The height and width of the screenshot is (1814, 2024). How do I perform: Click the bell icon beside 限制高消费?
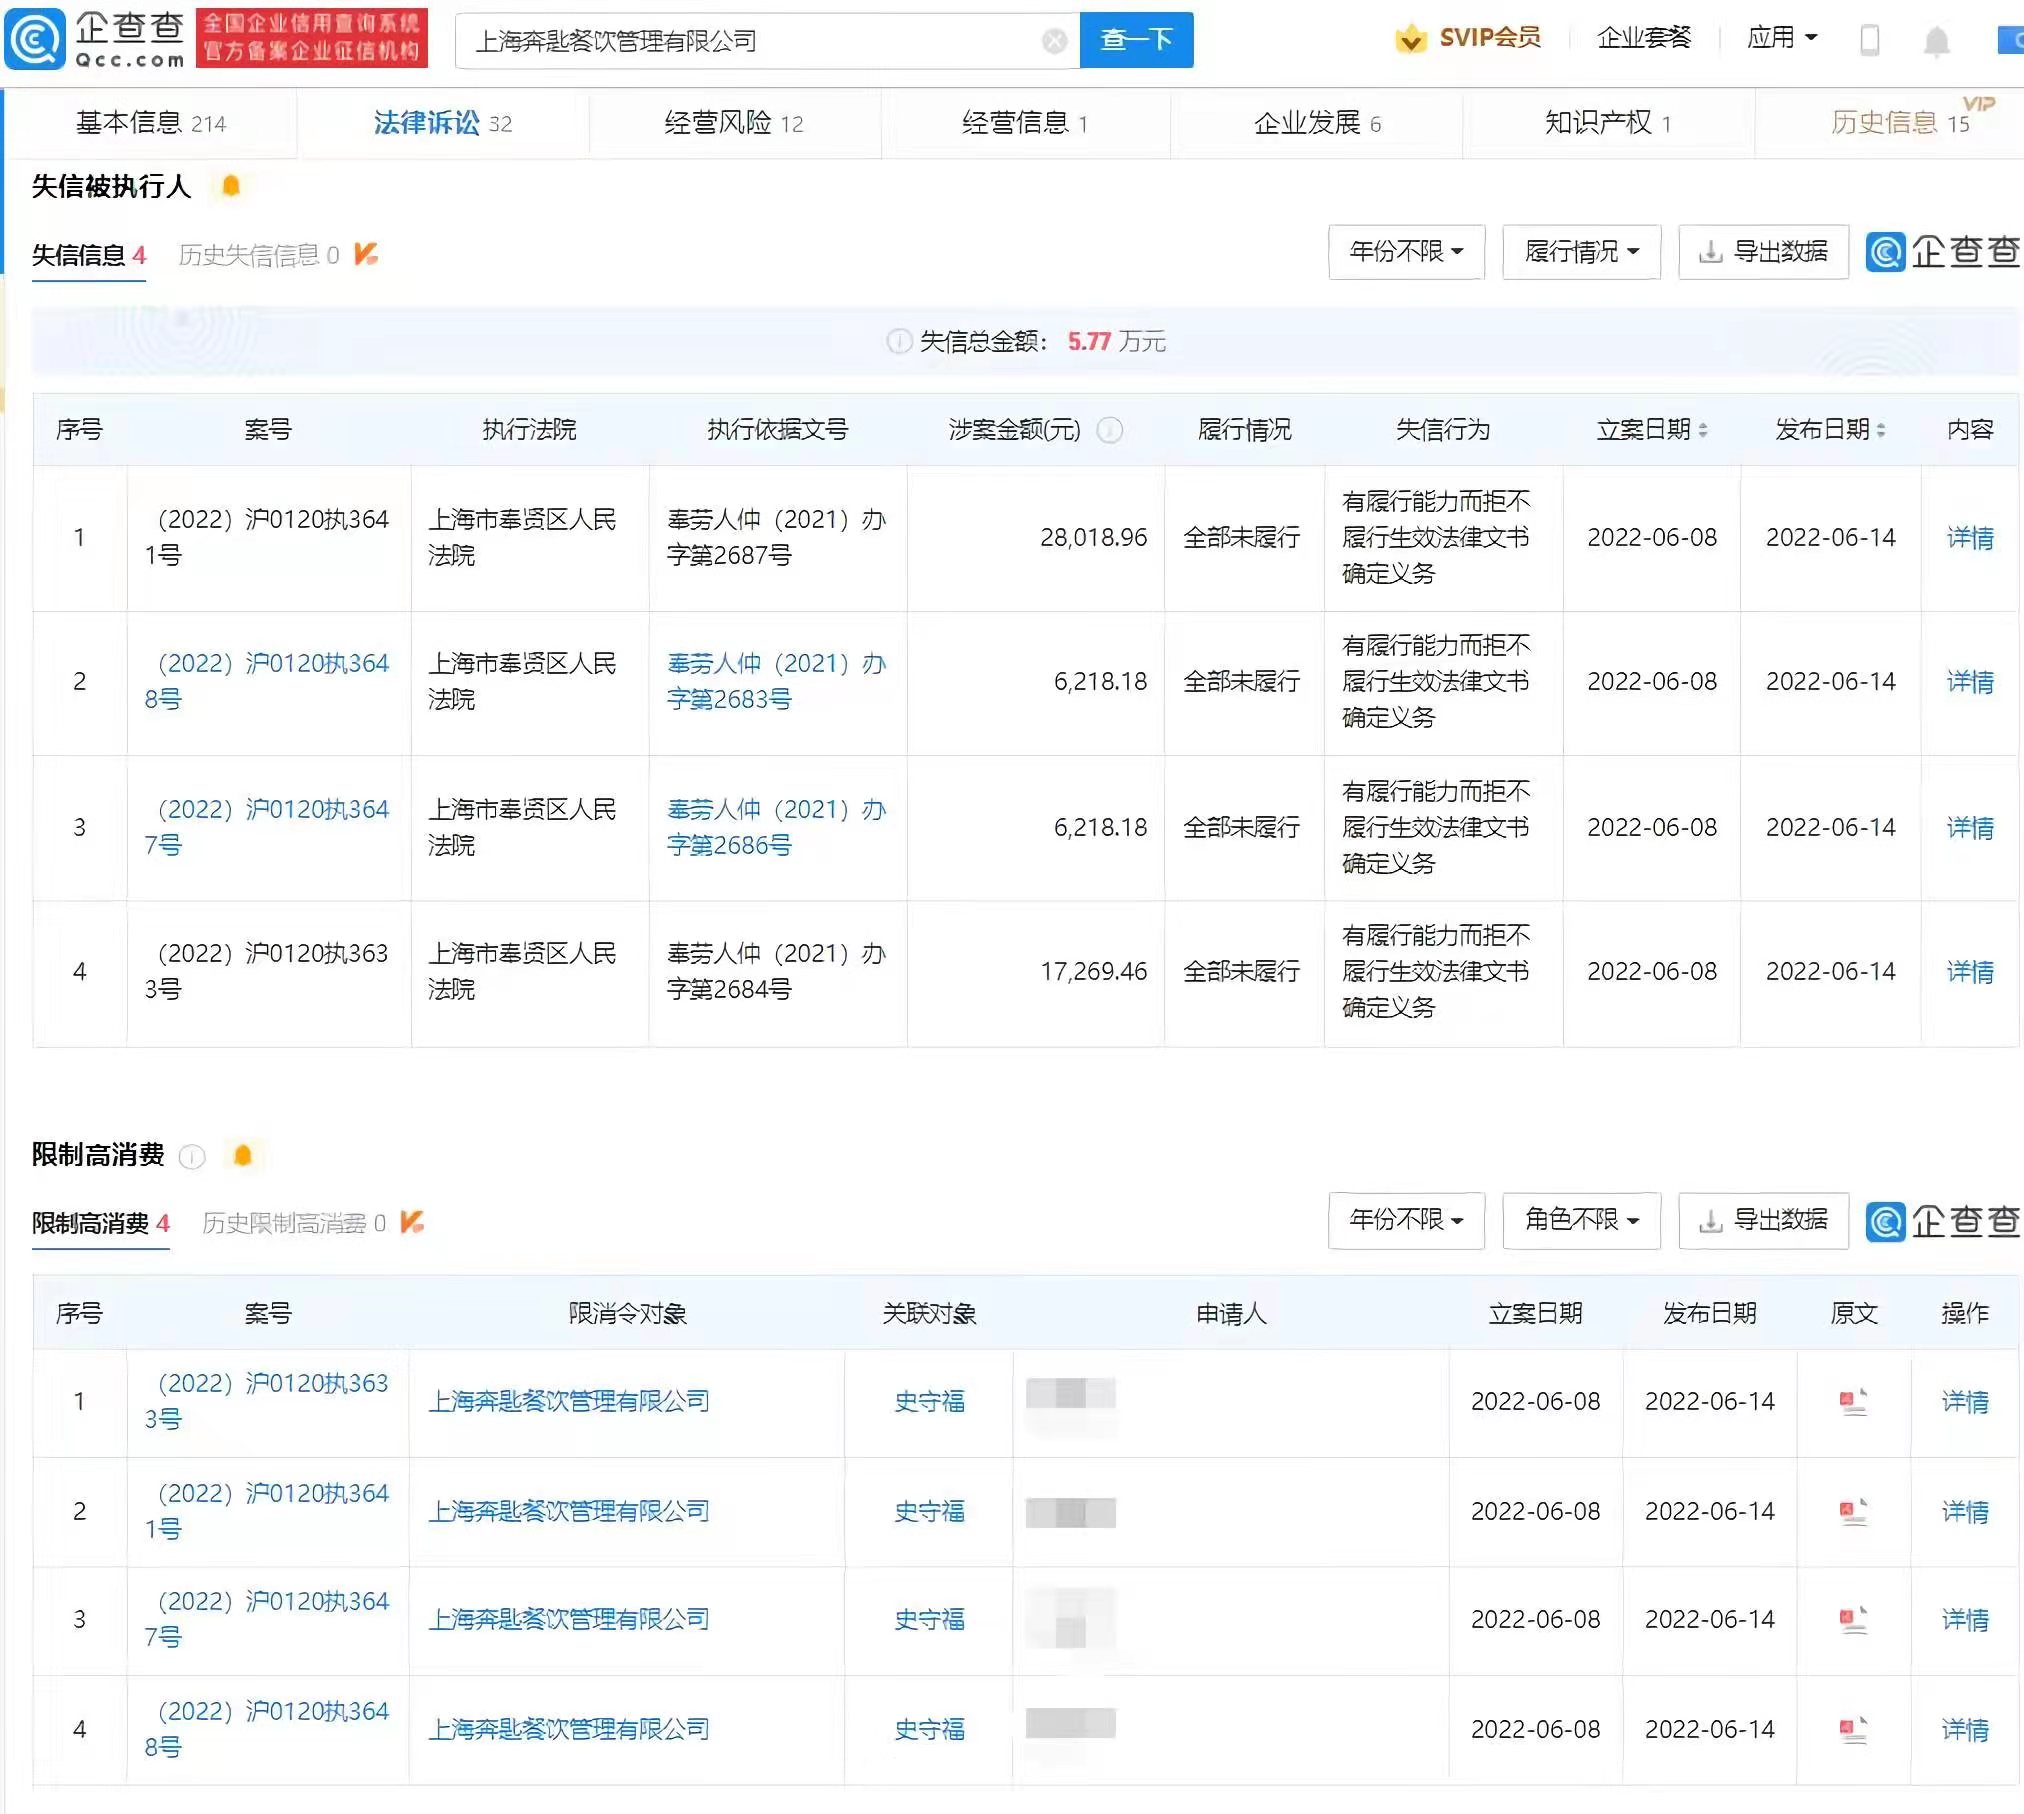[x=242, y=1155]
